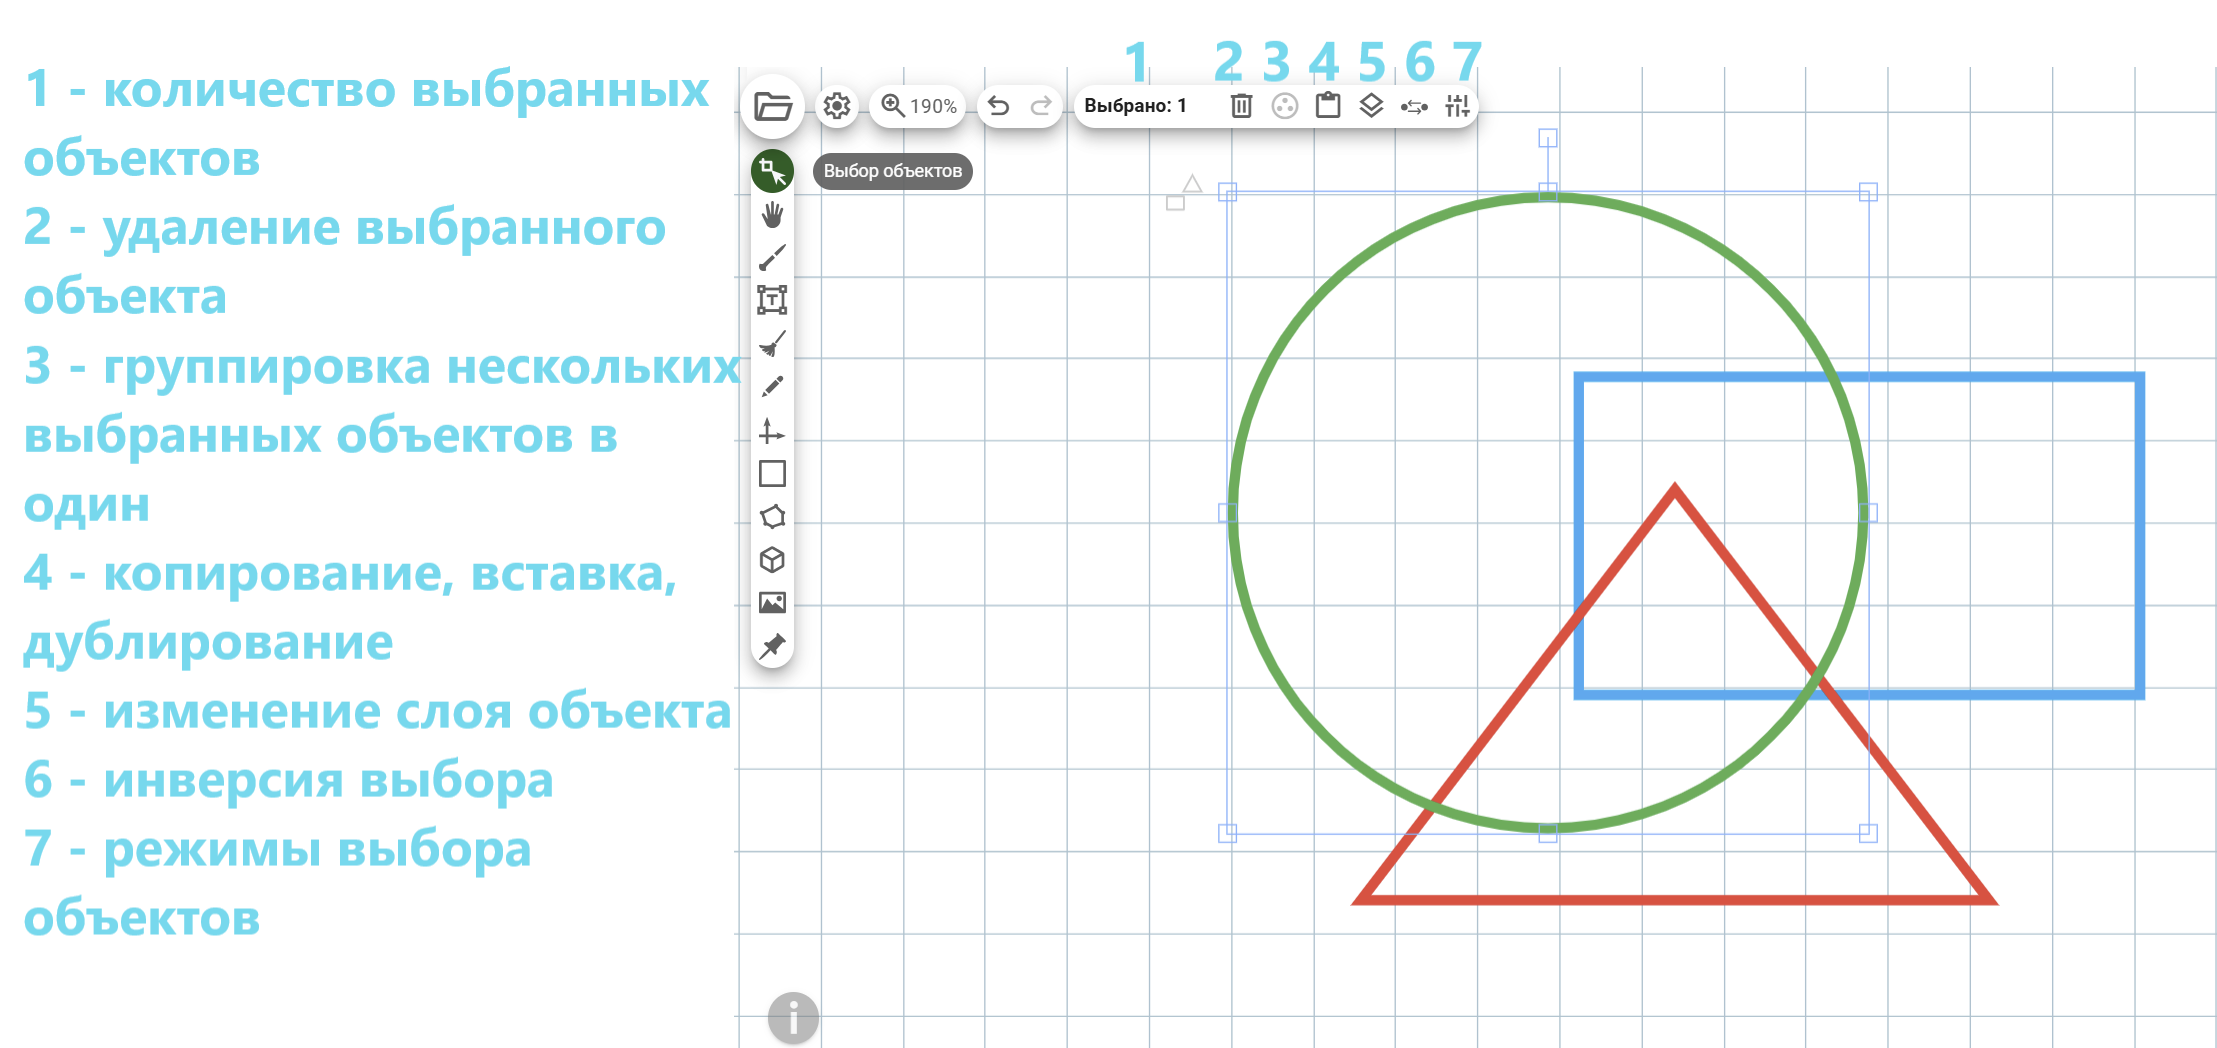Invert the current selection

point(1414,106)
